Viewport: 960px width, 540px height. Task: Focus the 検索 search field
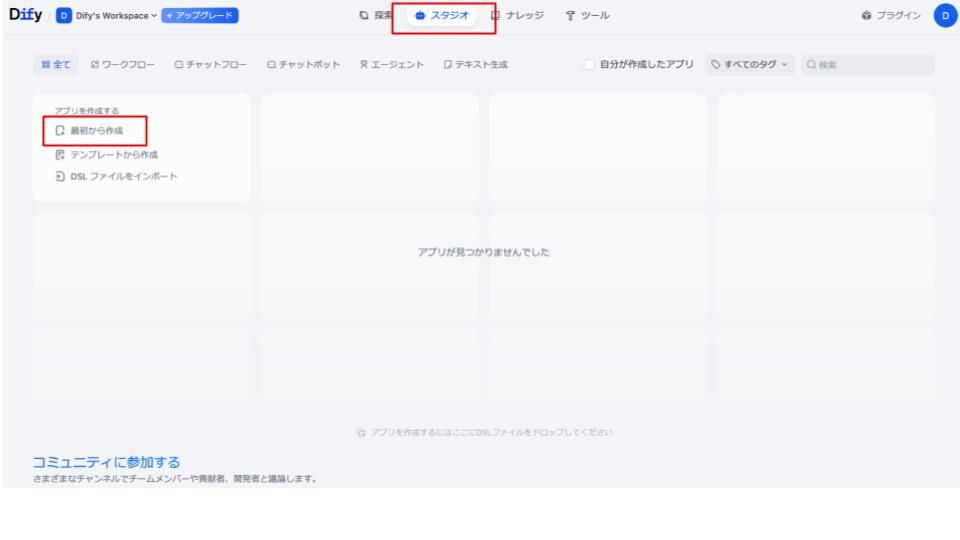[x=870, y=65]
